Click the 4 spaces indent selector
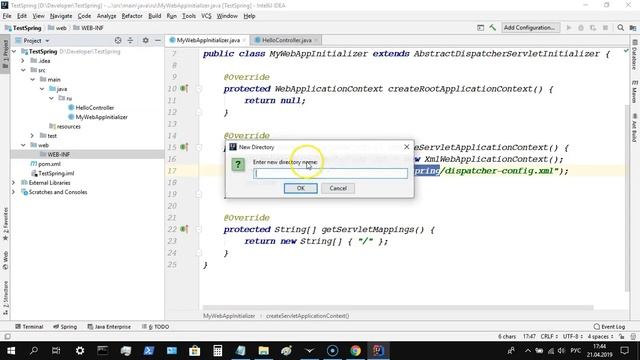Image resolution: width=640 pixels, height=360 pixels. pyautogui.click(x=600, y=337)
